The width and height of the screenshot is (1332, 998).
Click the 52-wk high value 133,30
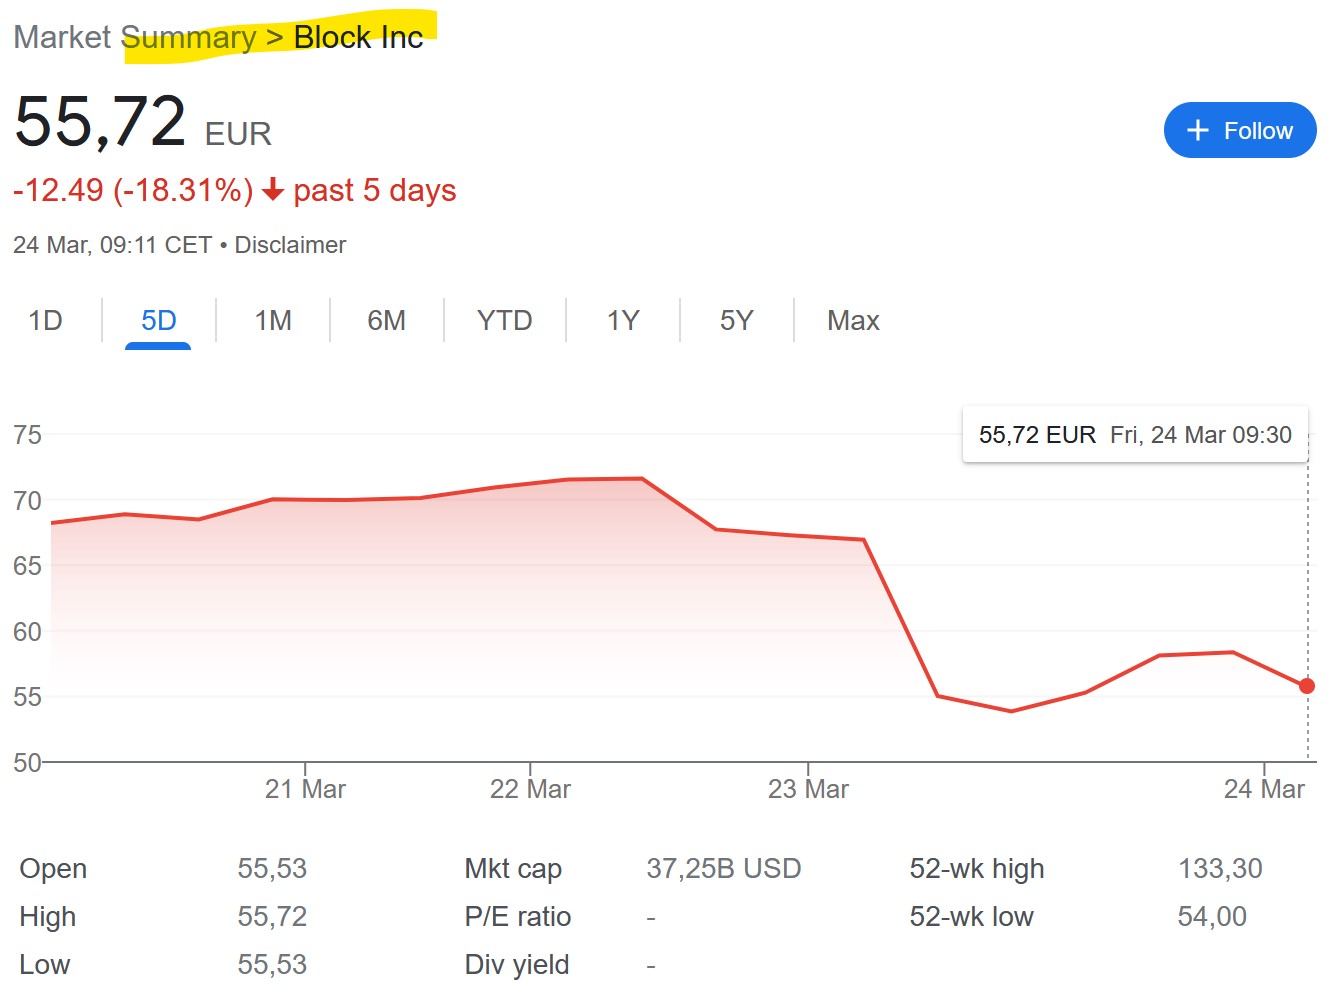pos(1220,868)
